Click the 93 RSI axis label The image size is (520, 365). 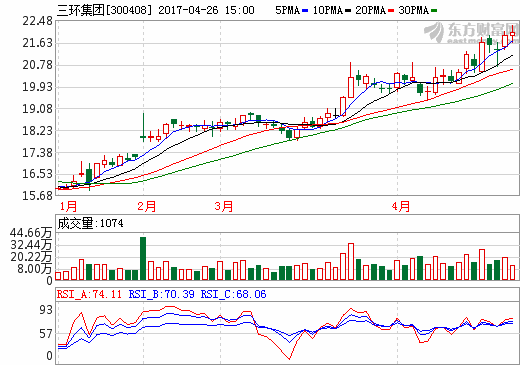46,310
